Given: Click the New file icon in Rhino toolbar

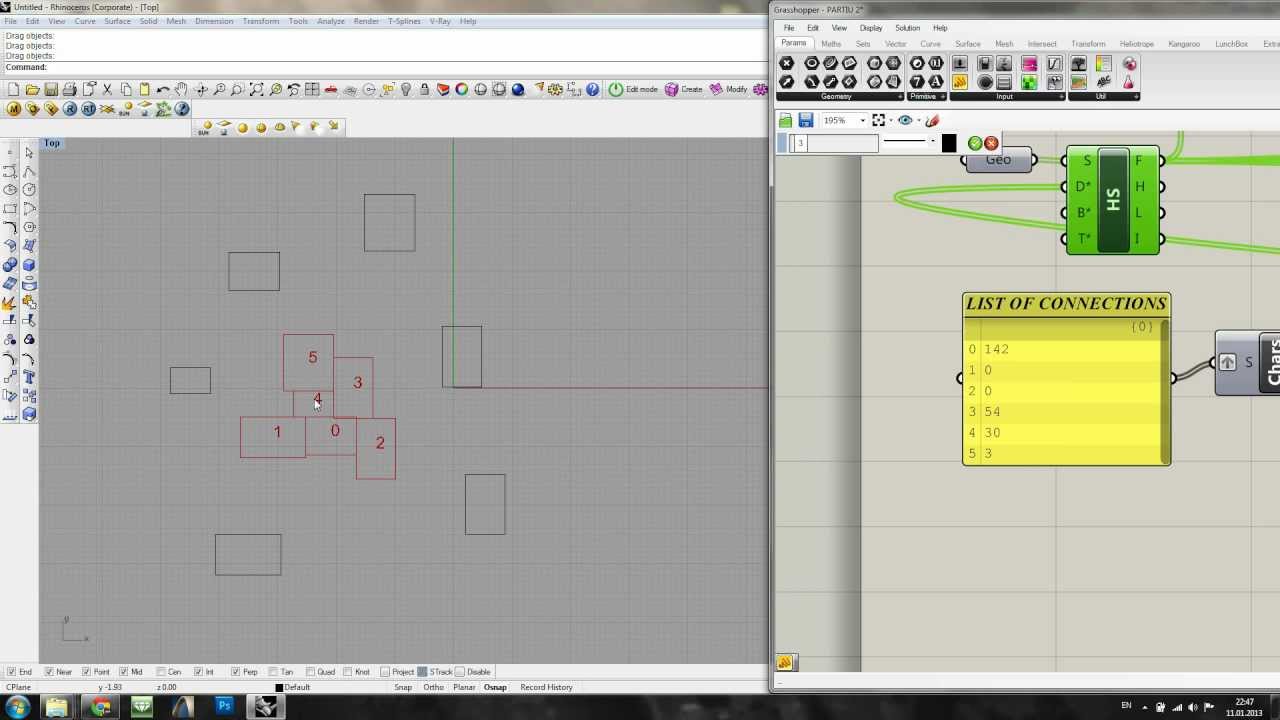Looking at the screenshot, I should point(14,89).
